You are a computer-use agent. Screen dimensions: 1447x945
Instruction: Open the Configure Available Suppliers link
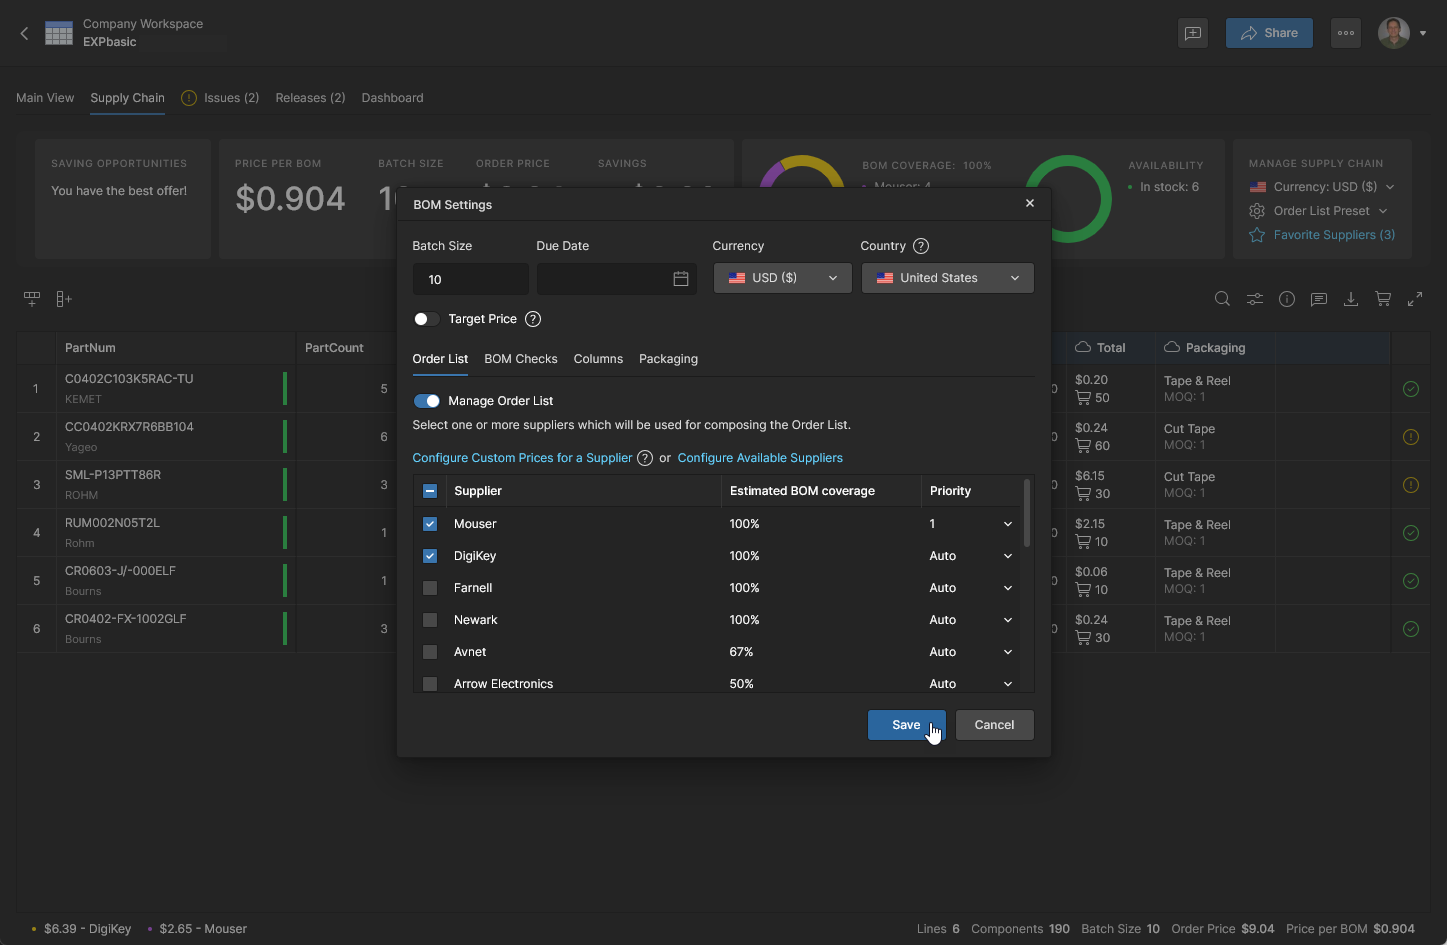760,458
